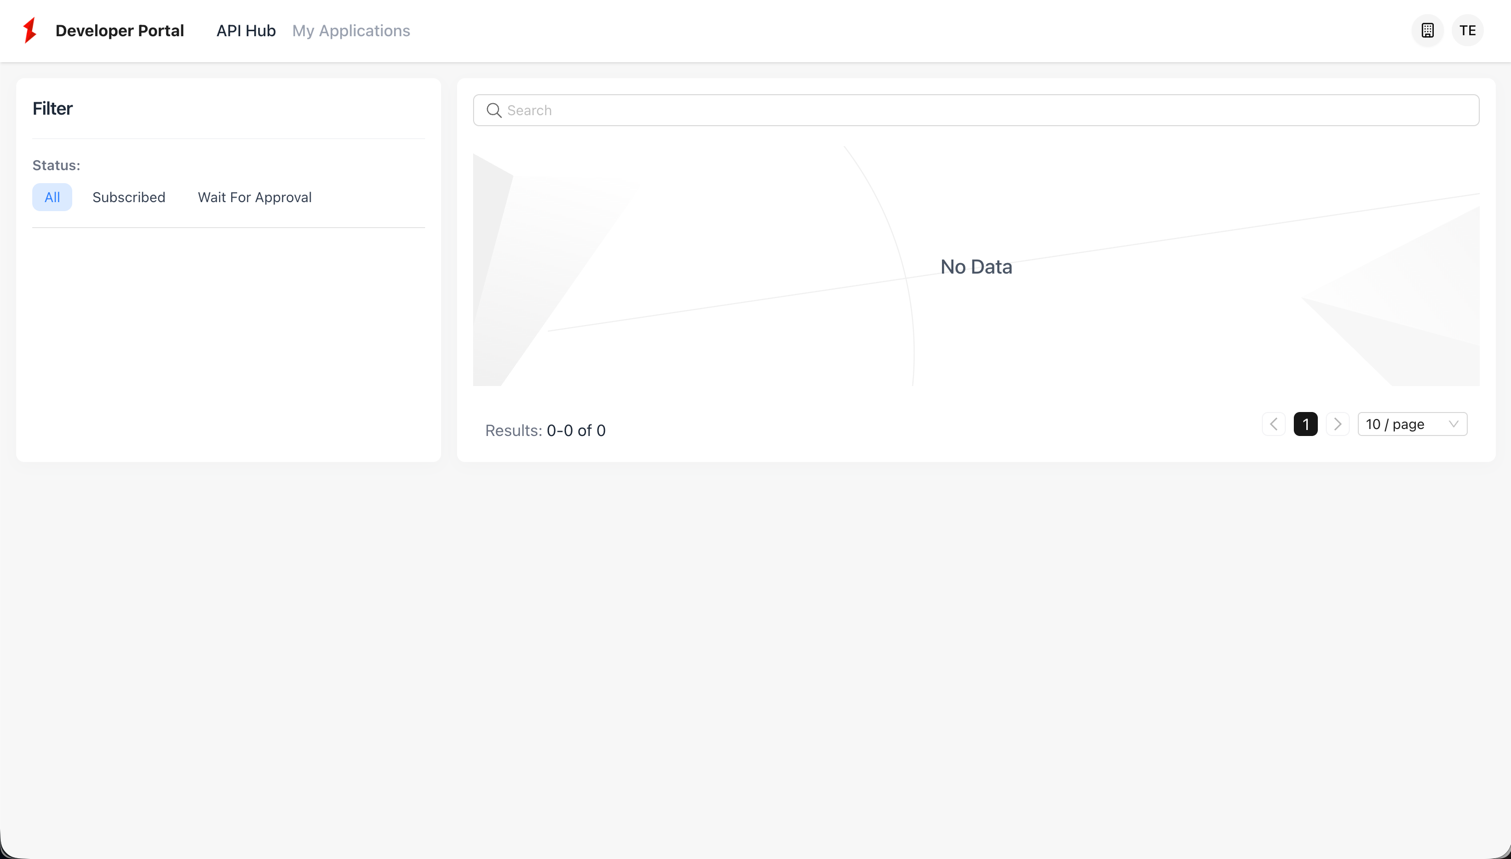The width and height of the screenshot is (1511, 859).
Task: Switch to the API Hub tab
Action: (245, 30)
